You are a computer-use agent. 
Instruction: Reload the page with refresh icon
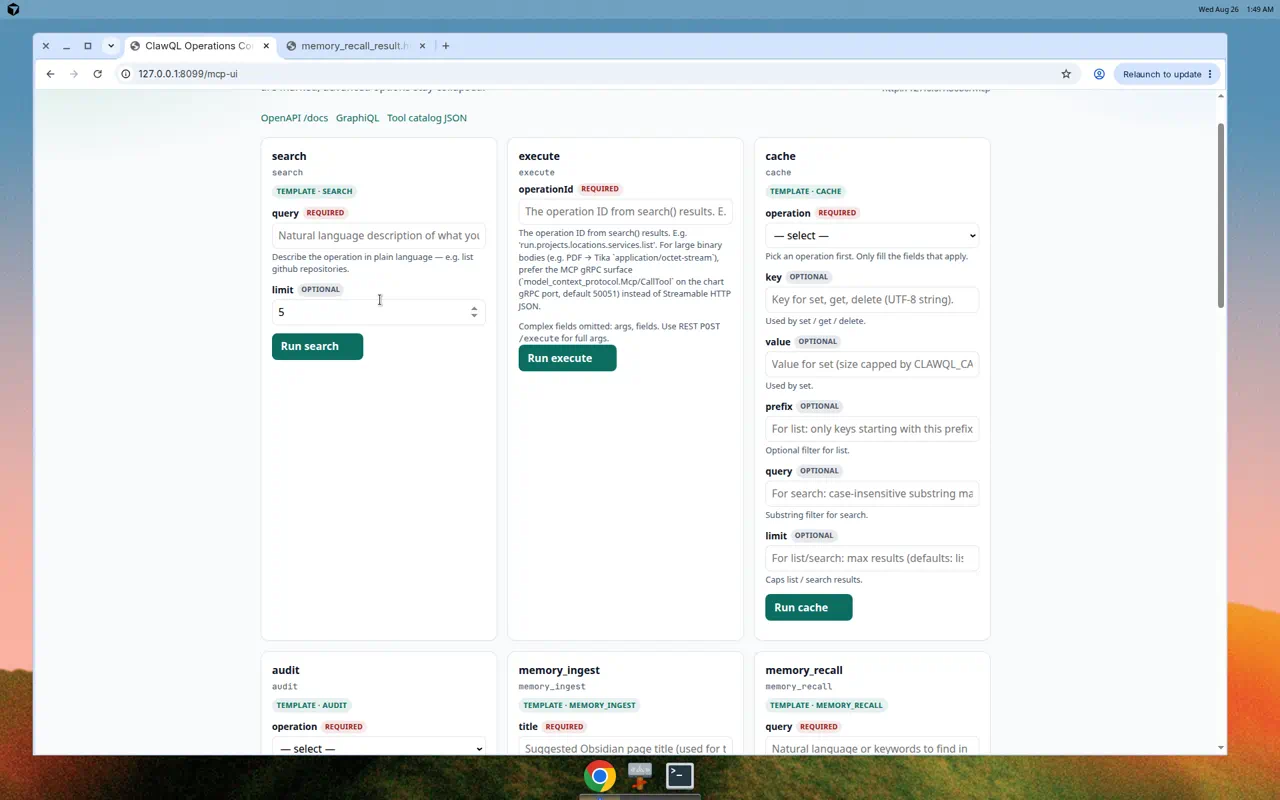(x=97, y=74)
